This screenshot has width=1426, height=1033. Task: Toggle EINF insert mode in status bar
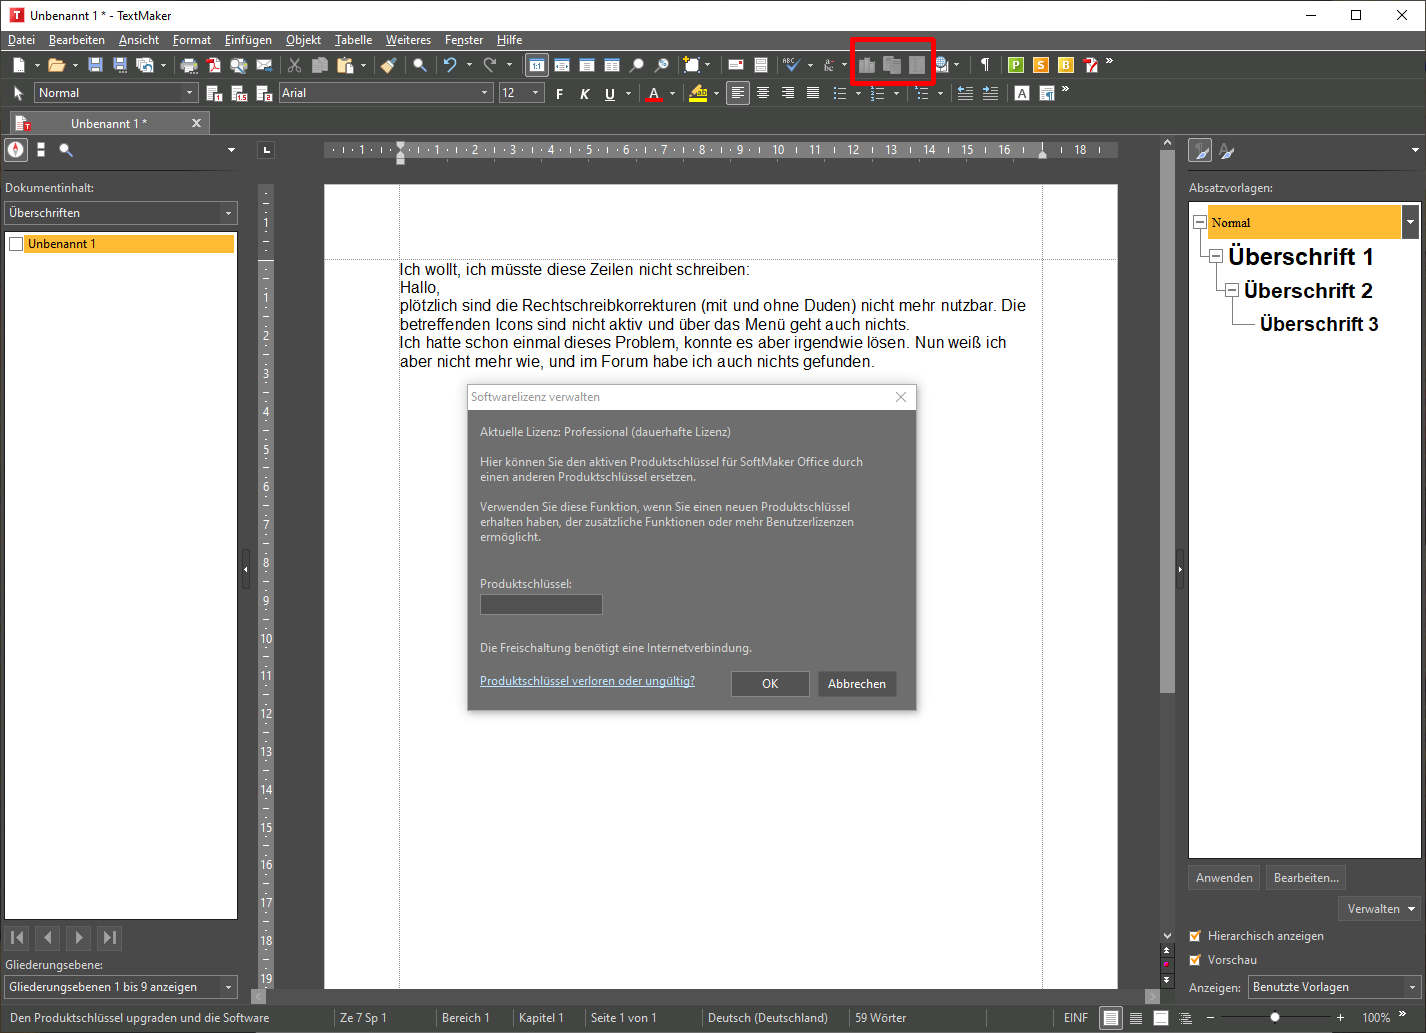[1076, 1018]
